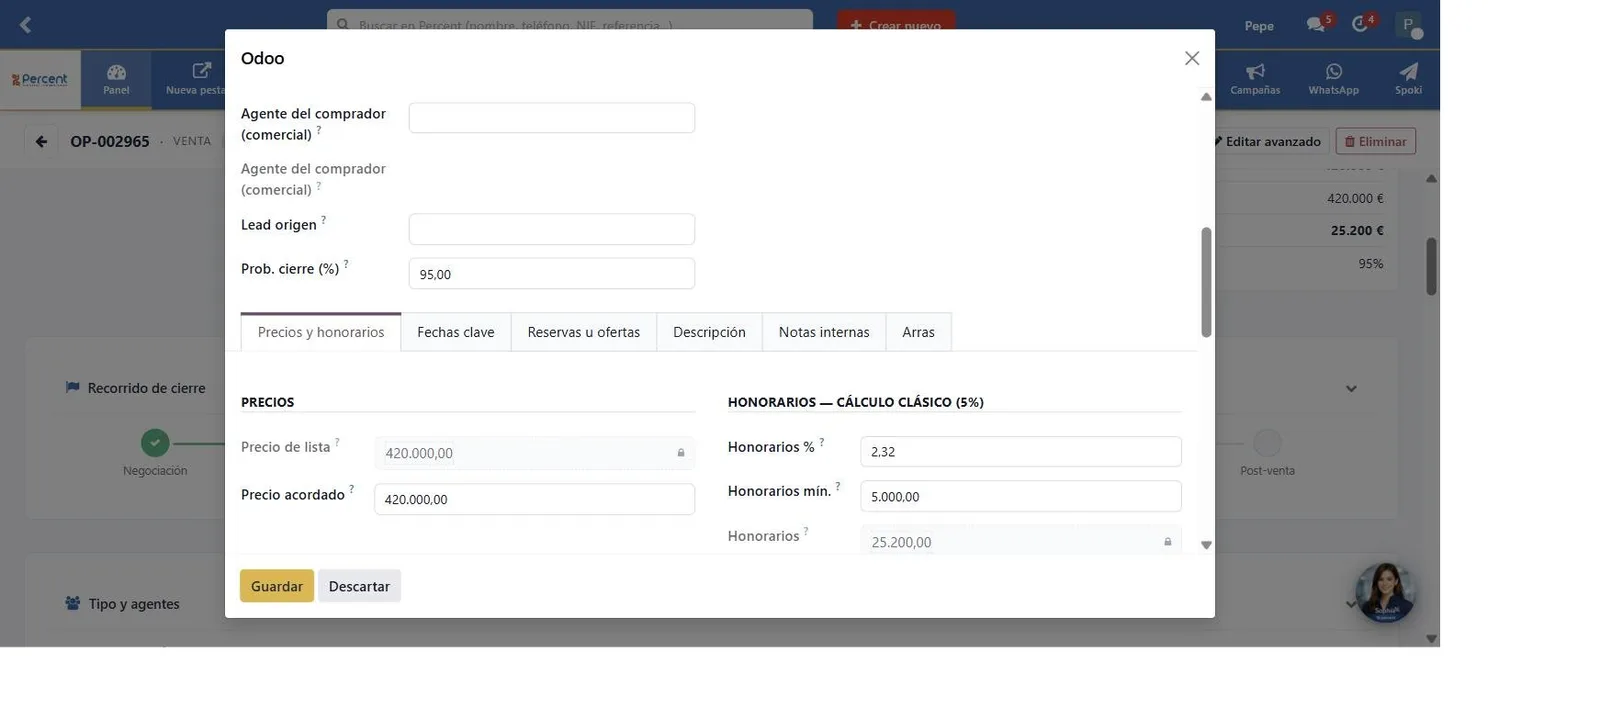Screen dimensions: 1600x719
Task: Switch to the Fechas clave tab
Action: [x=456, y=332]
